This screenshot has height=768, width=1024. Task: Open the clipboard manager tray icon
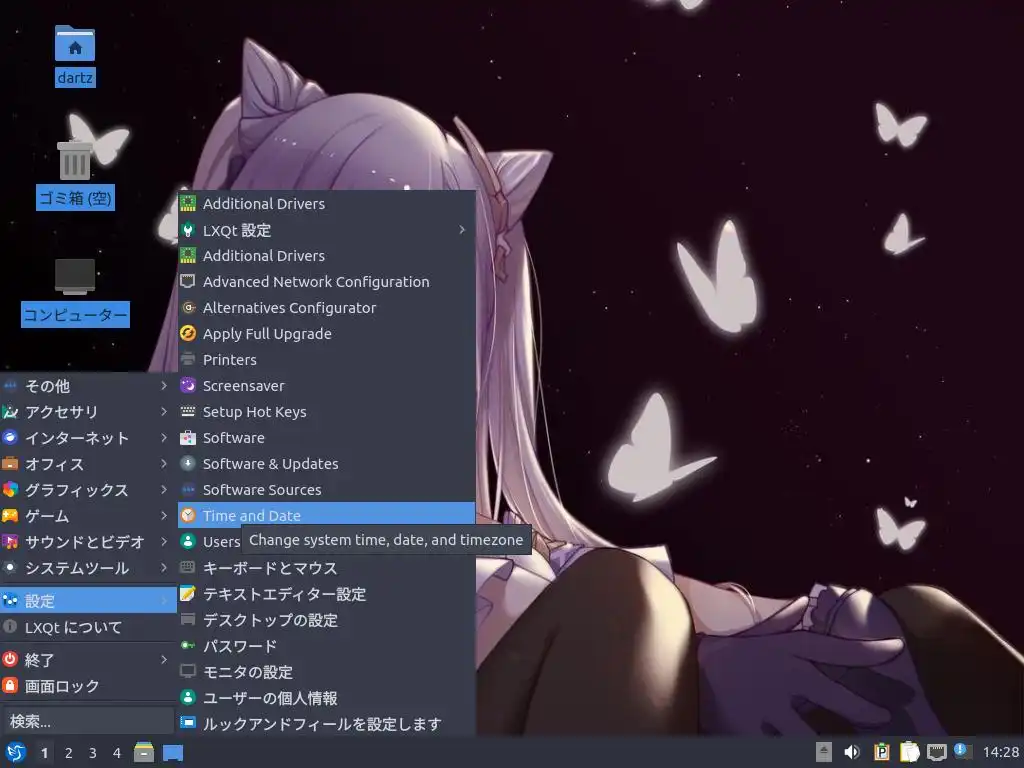[x=910, y=752]
